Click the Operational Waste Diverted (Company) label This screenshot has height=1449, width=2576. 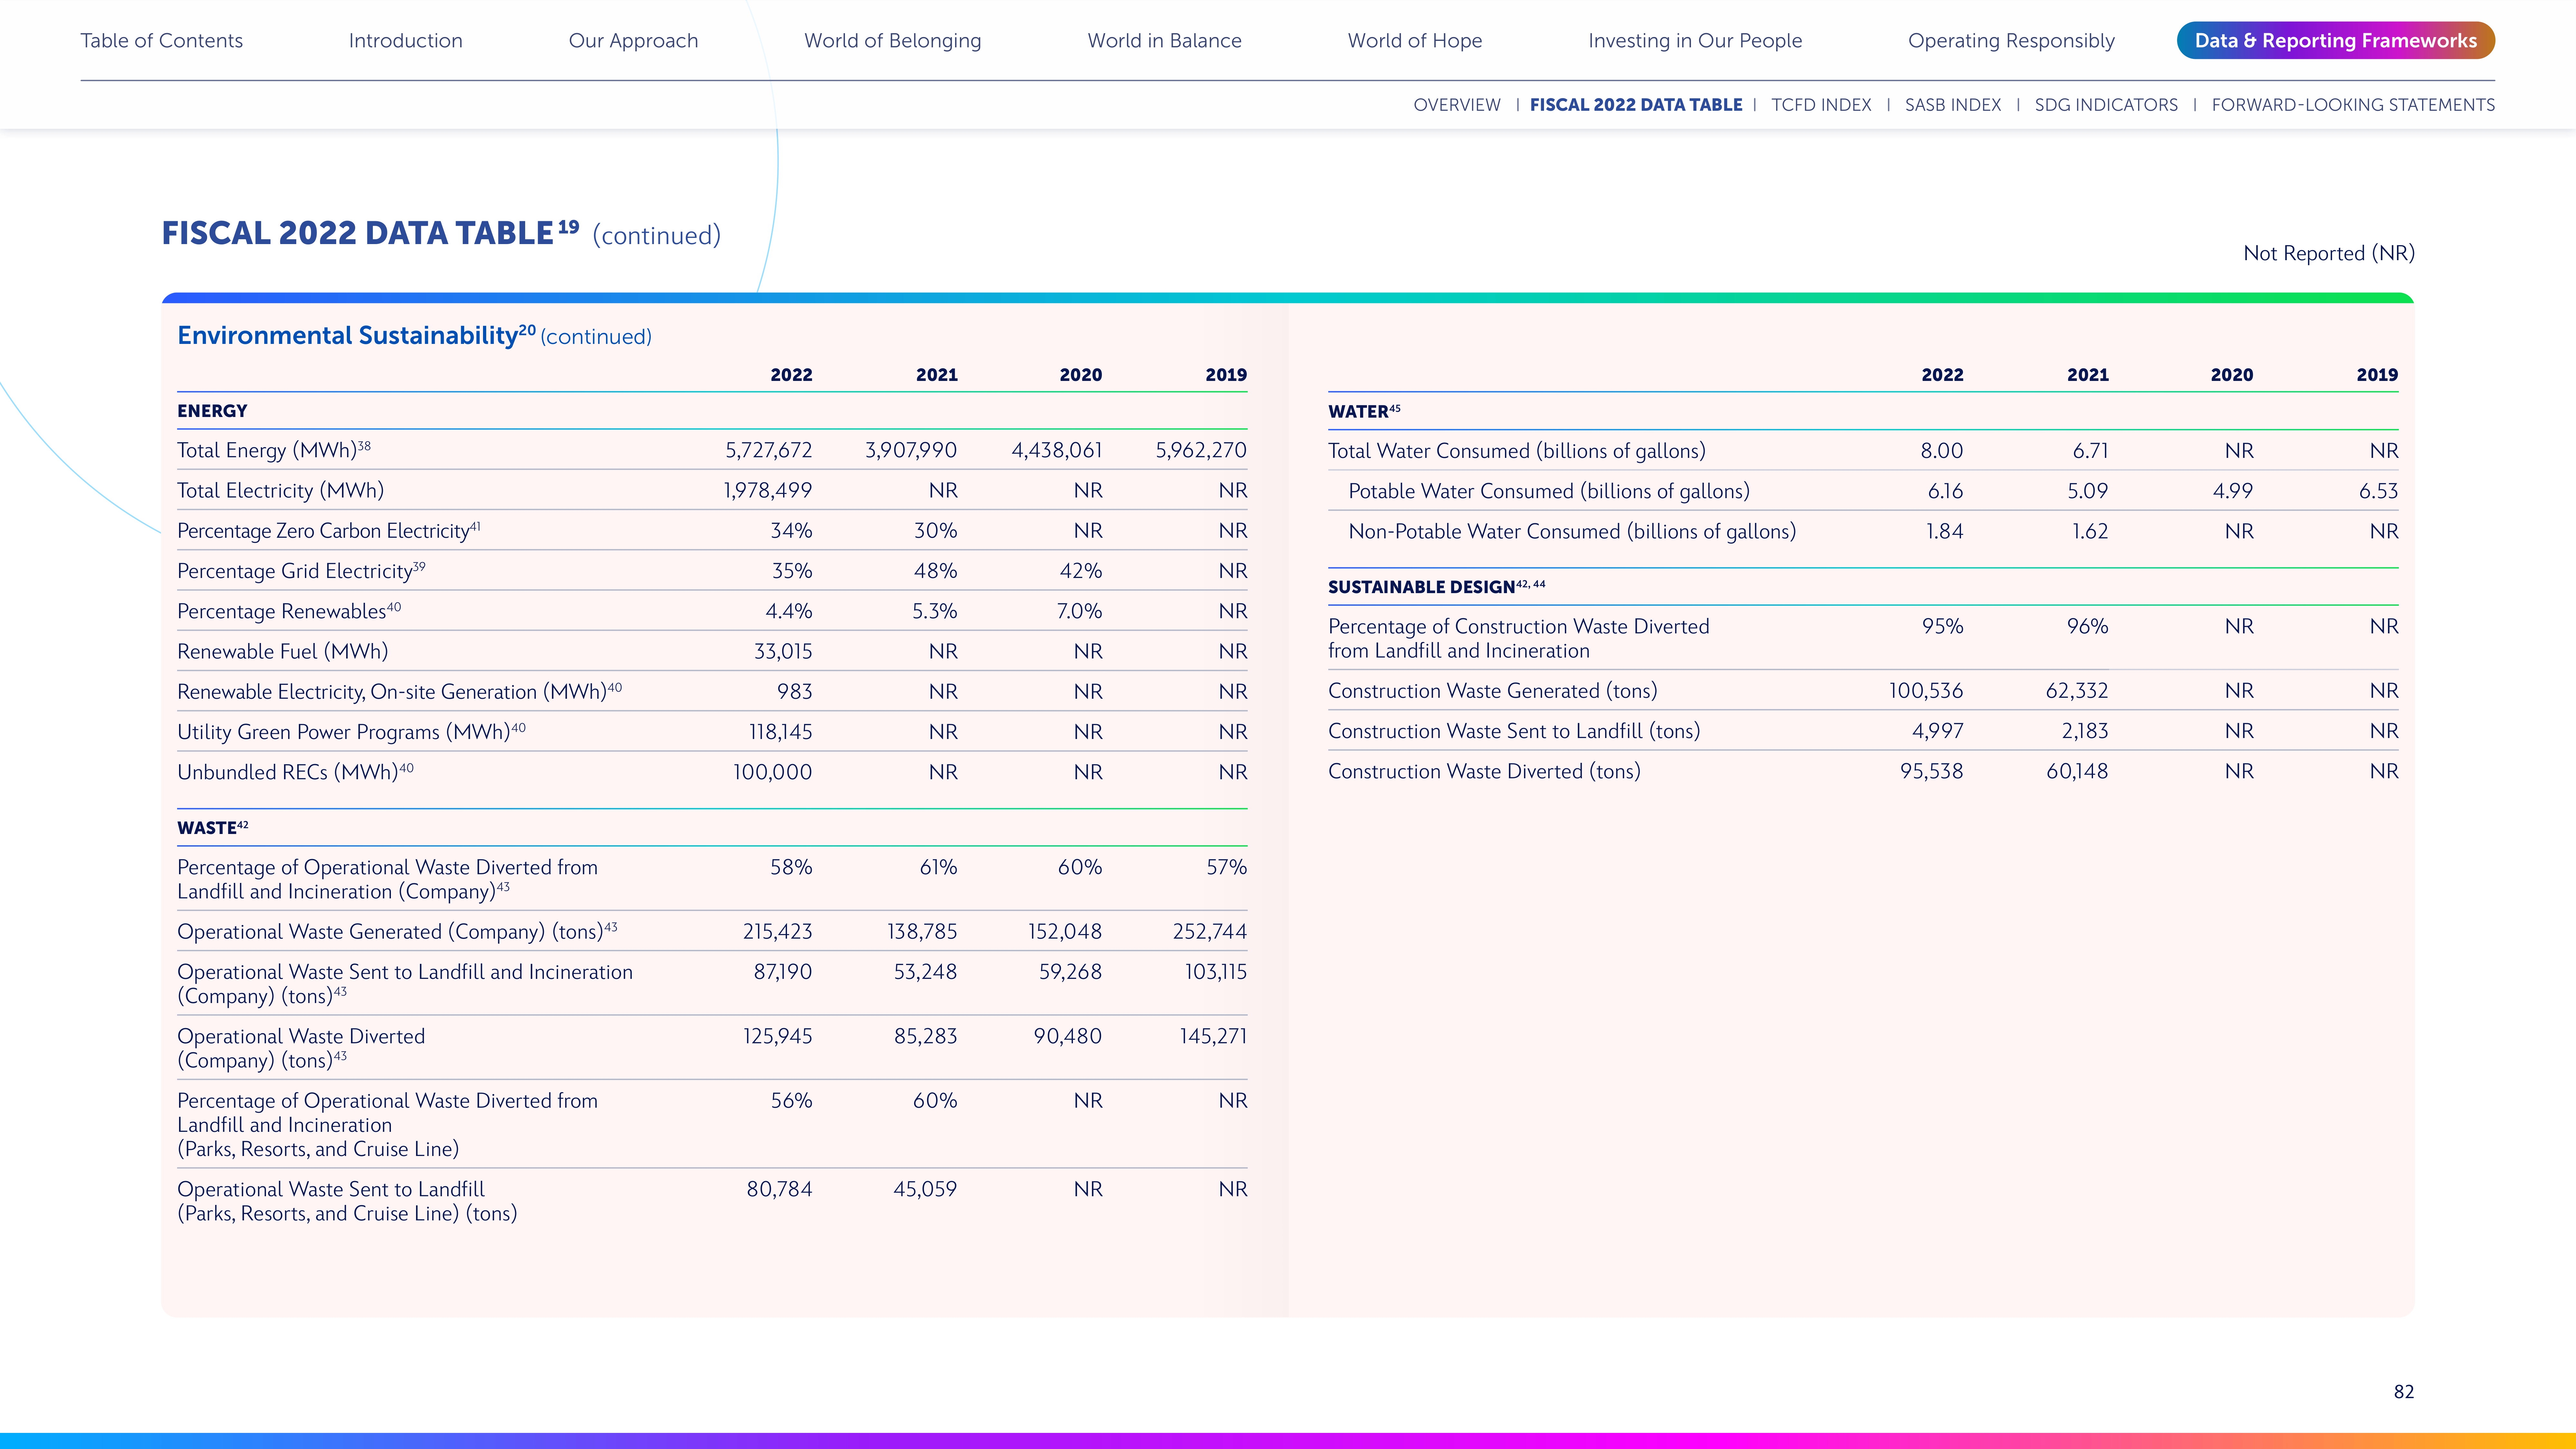(301, 1048)
